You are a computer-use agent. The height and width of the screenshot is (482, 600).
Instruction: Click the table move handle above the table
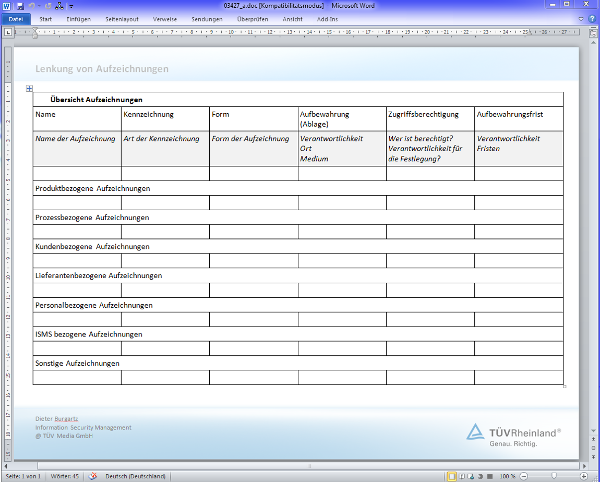tap(28, 90)
